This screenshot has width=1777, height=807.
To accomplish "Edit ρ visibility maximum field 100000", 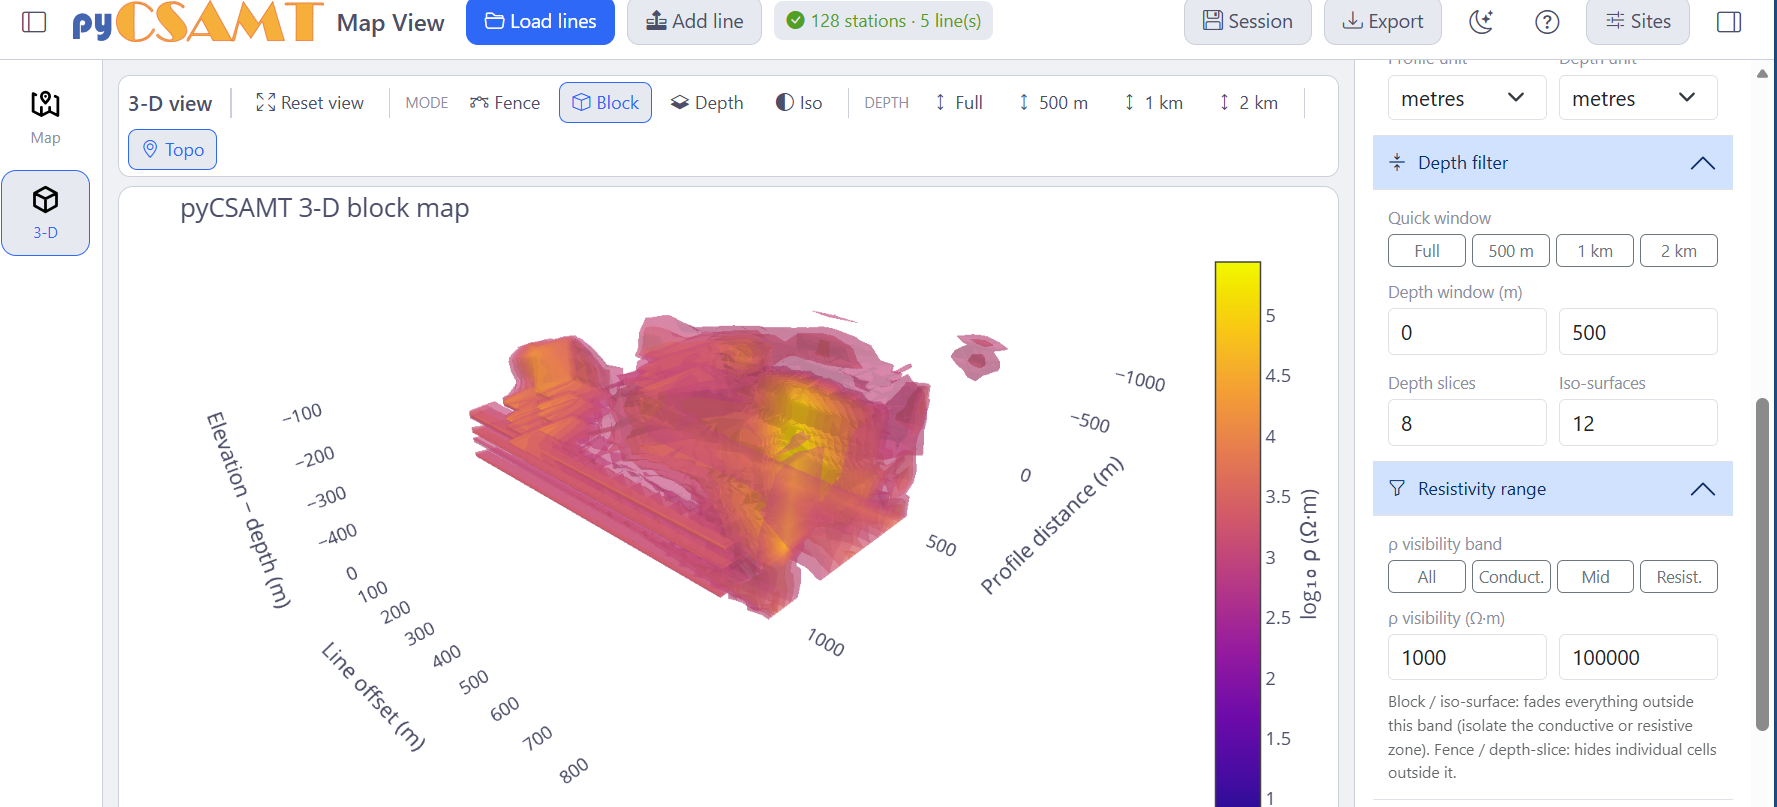I will 1638,657.
